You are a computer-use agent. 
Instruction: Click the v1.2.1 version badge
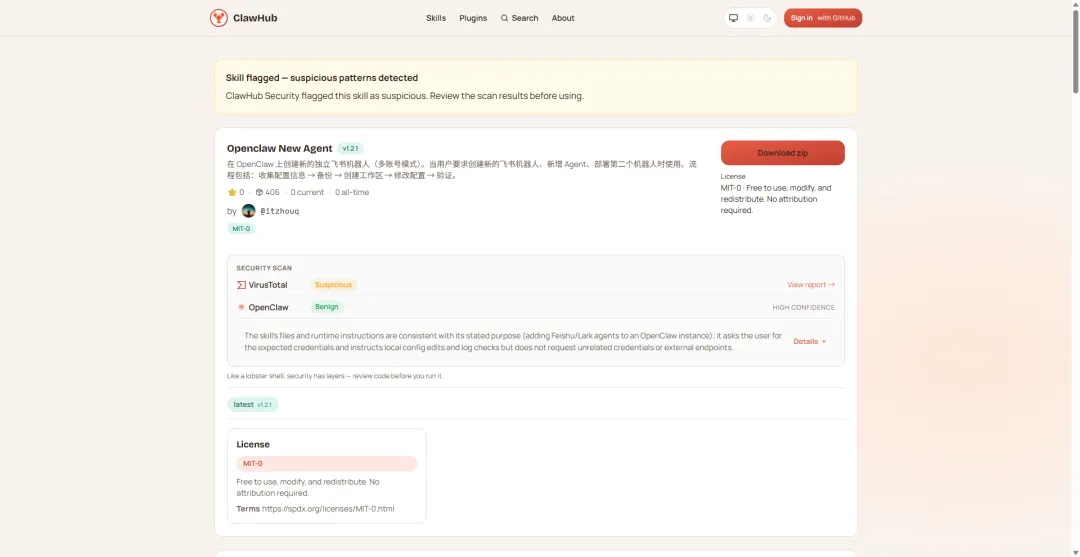[x=351, y=149]
